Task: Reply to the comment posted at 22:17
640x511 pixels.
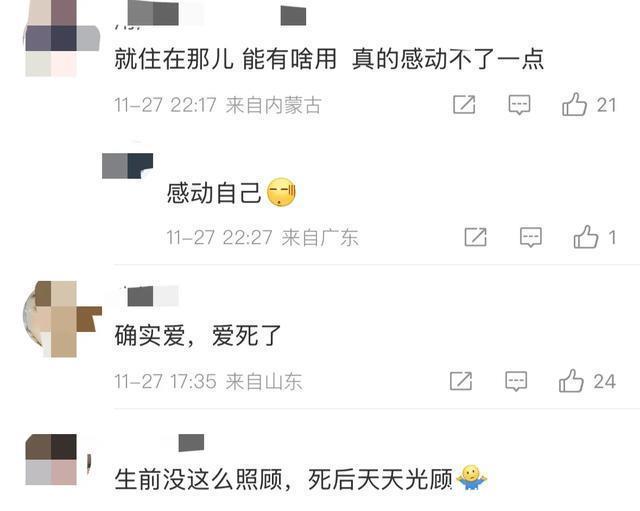Action: coord(519,104)
